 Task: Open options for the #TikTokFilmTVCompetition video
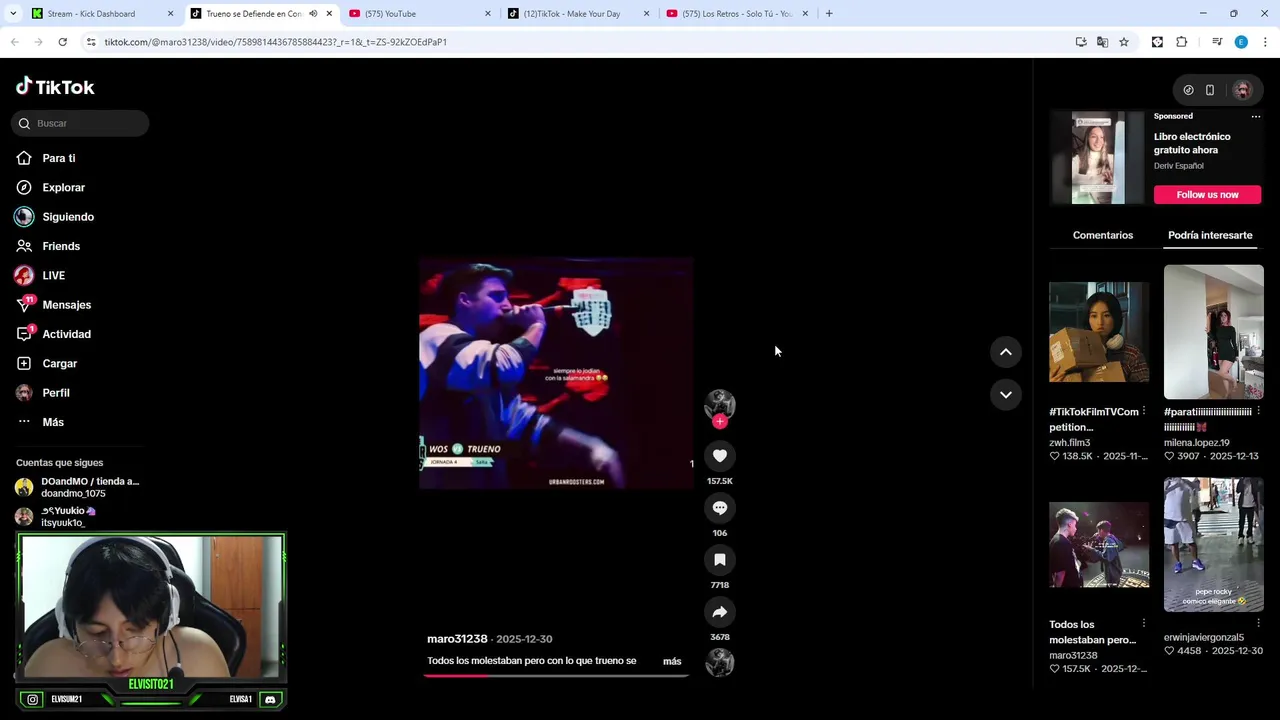pos(1144,411)
